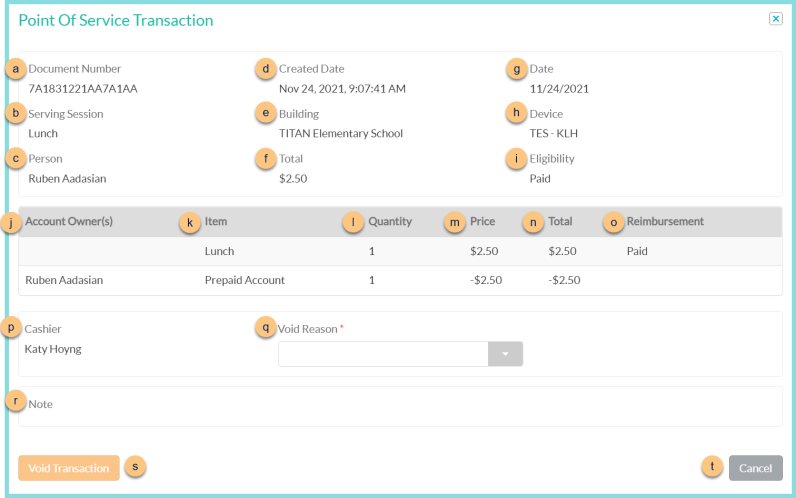Click the Total column header in table
This screenshot has width=796, height=498.
(560, 221)
